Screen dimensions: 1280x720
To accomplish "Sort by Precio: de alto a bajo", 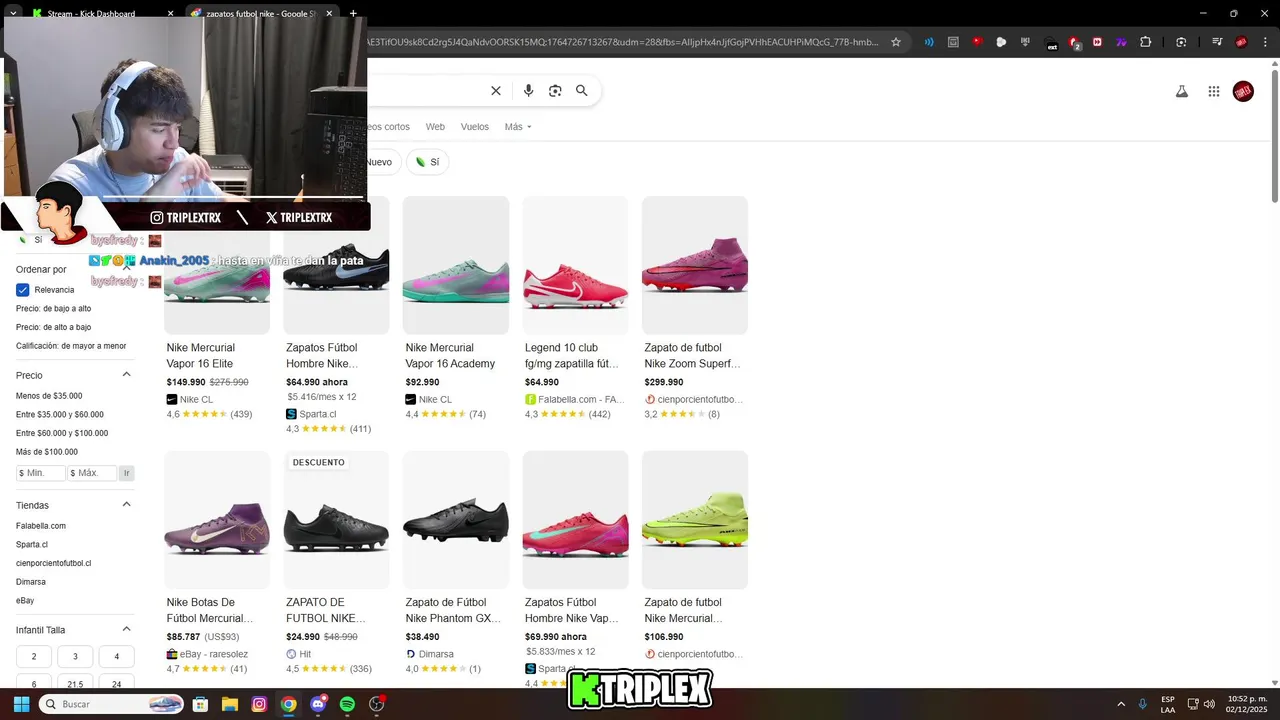I will [53, 327].
